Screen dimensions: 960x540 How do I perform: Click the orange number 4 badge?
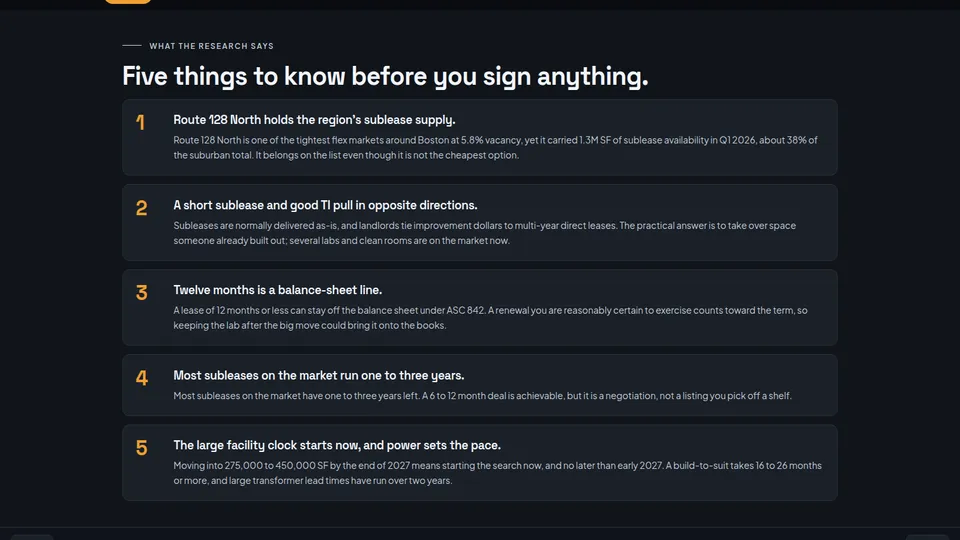tap(141, 378)
